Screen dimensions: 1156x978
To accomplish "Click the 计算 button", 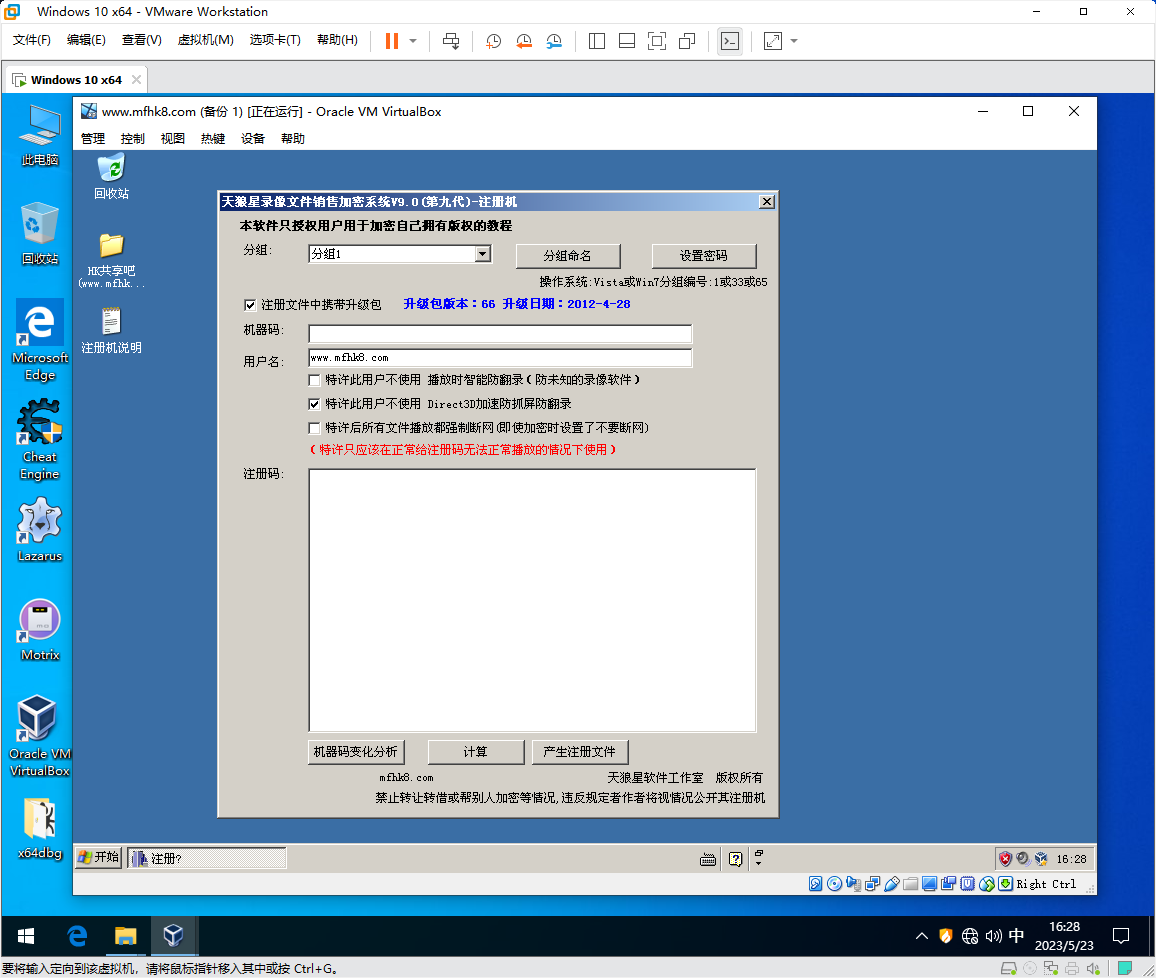I will click(476, 752).
